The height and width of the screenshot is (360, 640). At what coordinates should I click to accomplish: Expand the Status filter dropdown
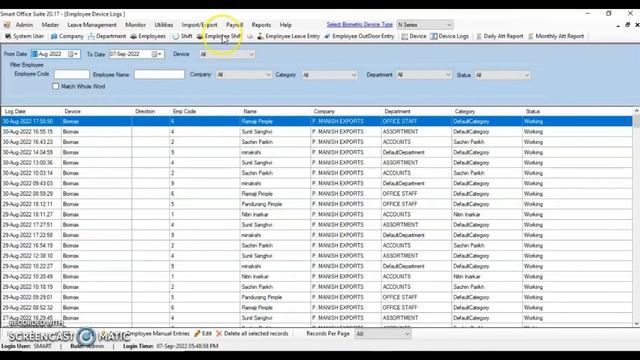pyautogui.click(x=527, y=75)
